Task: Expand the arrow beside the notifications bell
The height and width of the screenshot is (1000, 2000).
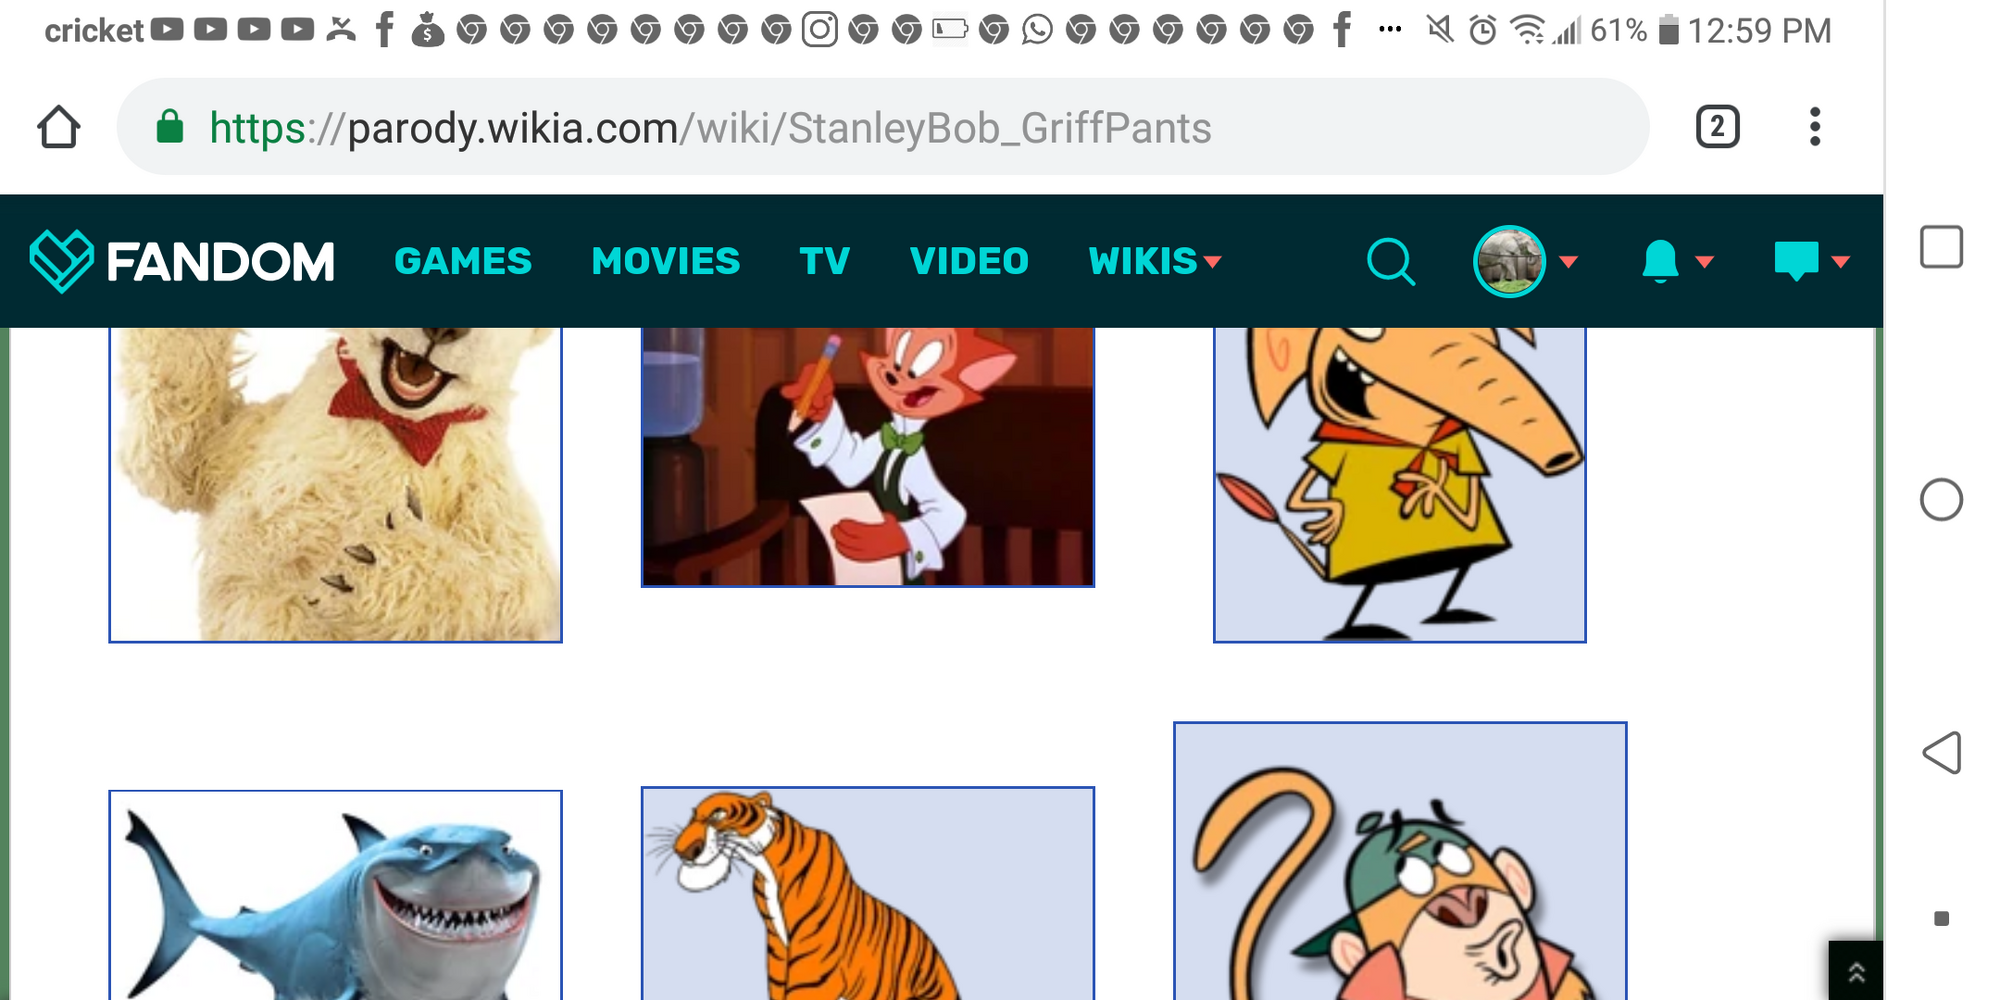Action: [x=1705, y=262]
